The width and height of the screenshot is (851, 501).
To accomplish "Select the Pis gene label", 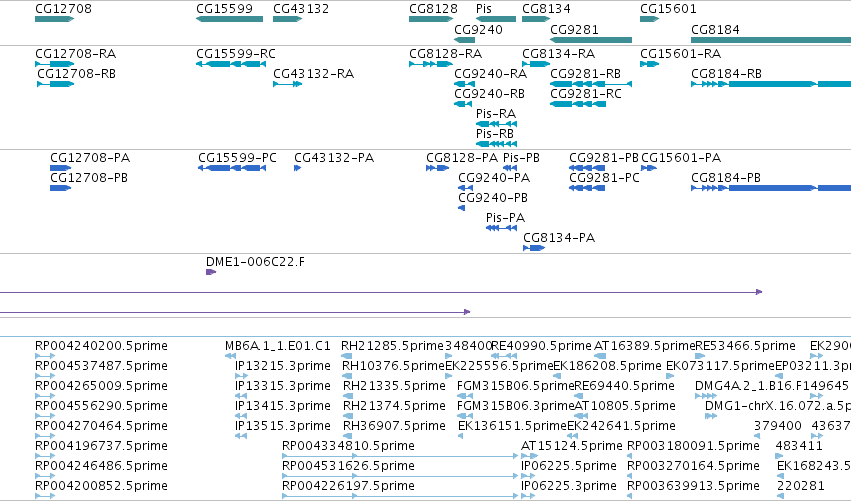I will coord(484,9).
